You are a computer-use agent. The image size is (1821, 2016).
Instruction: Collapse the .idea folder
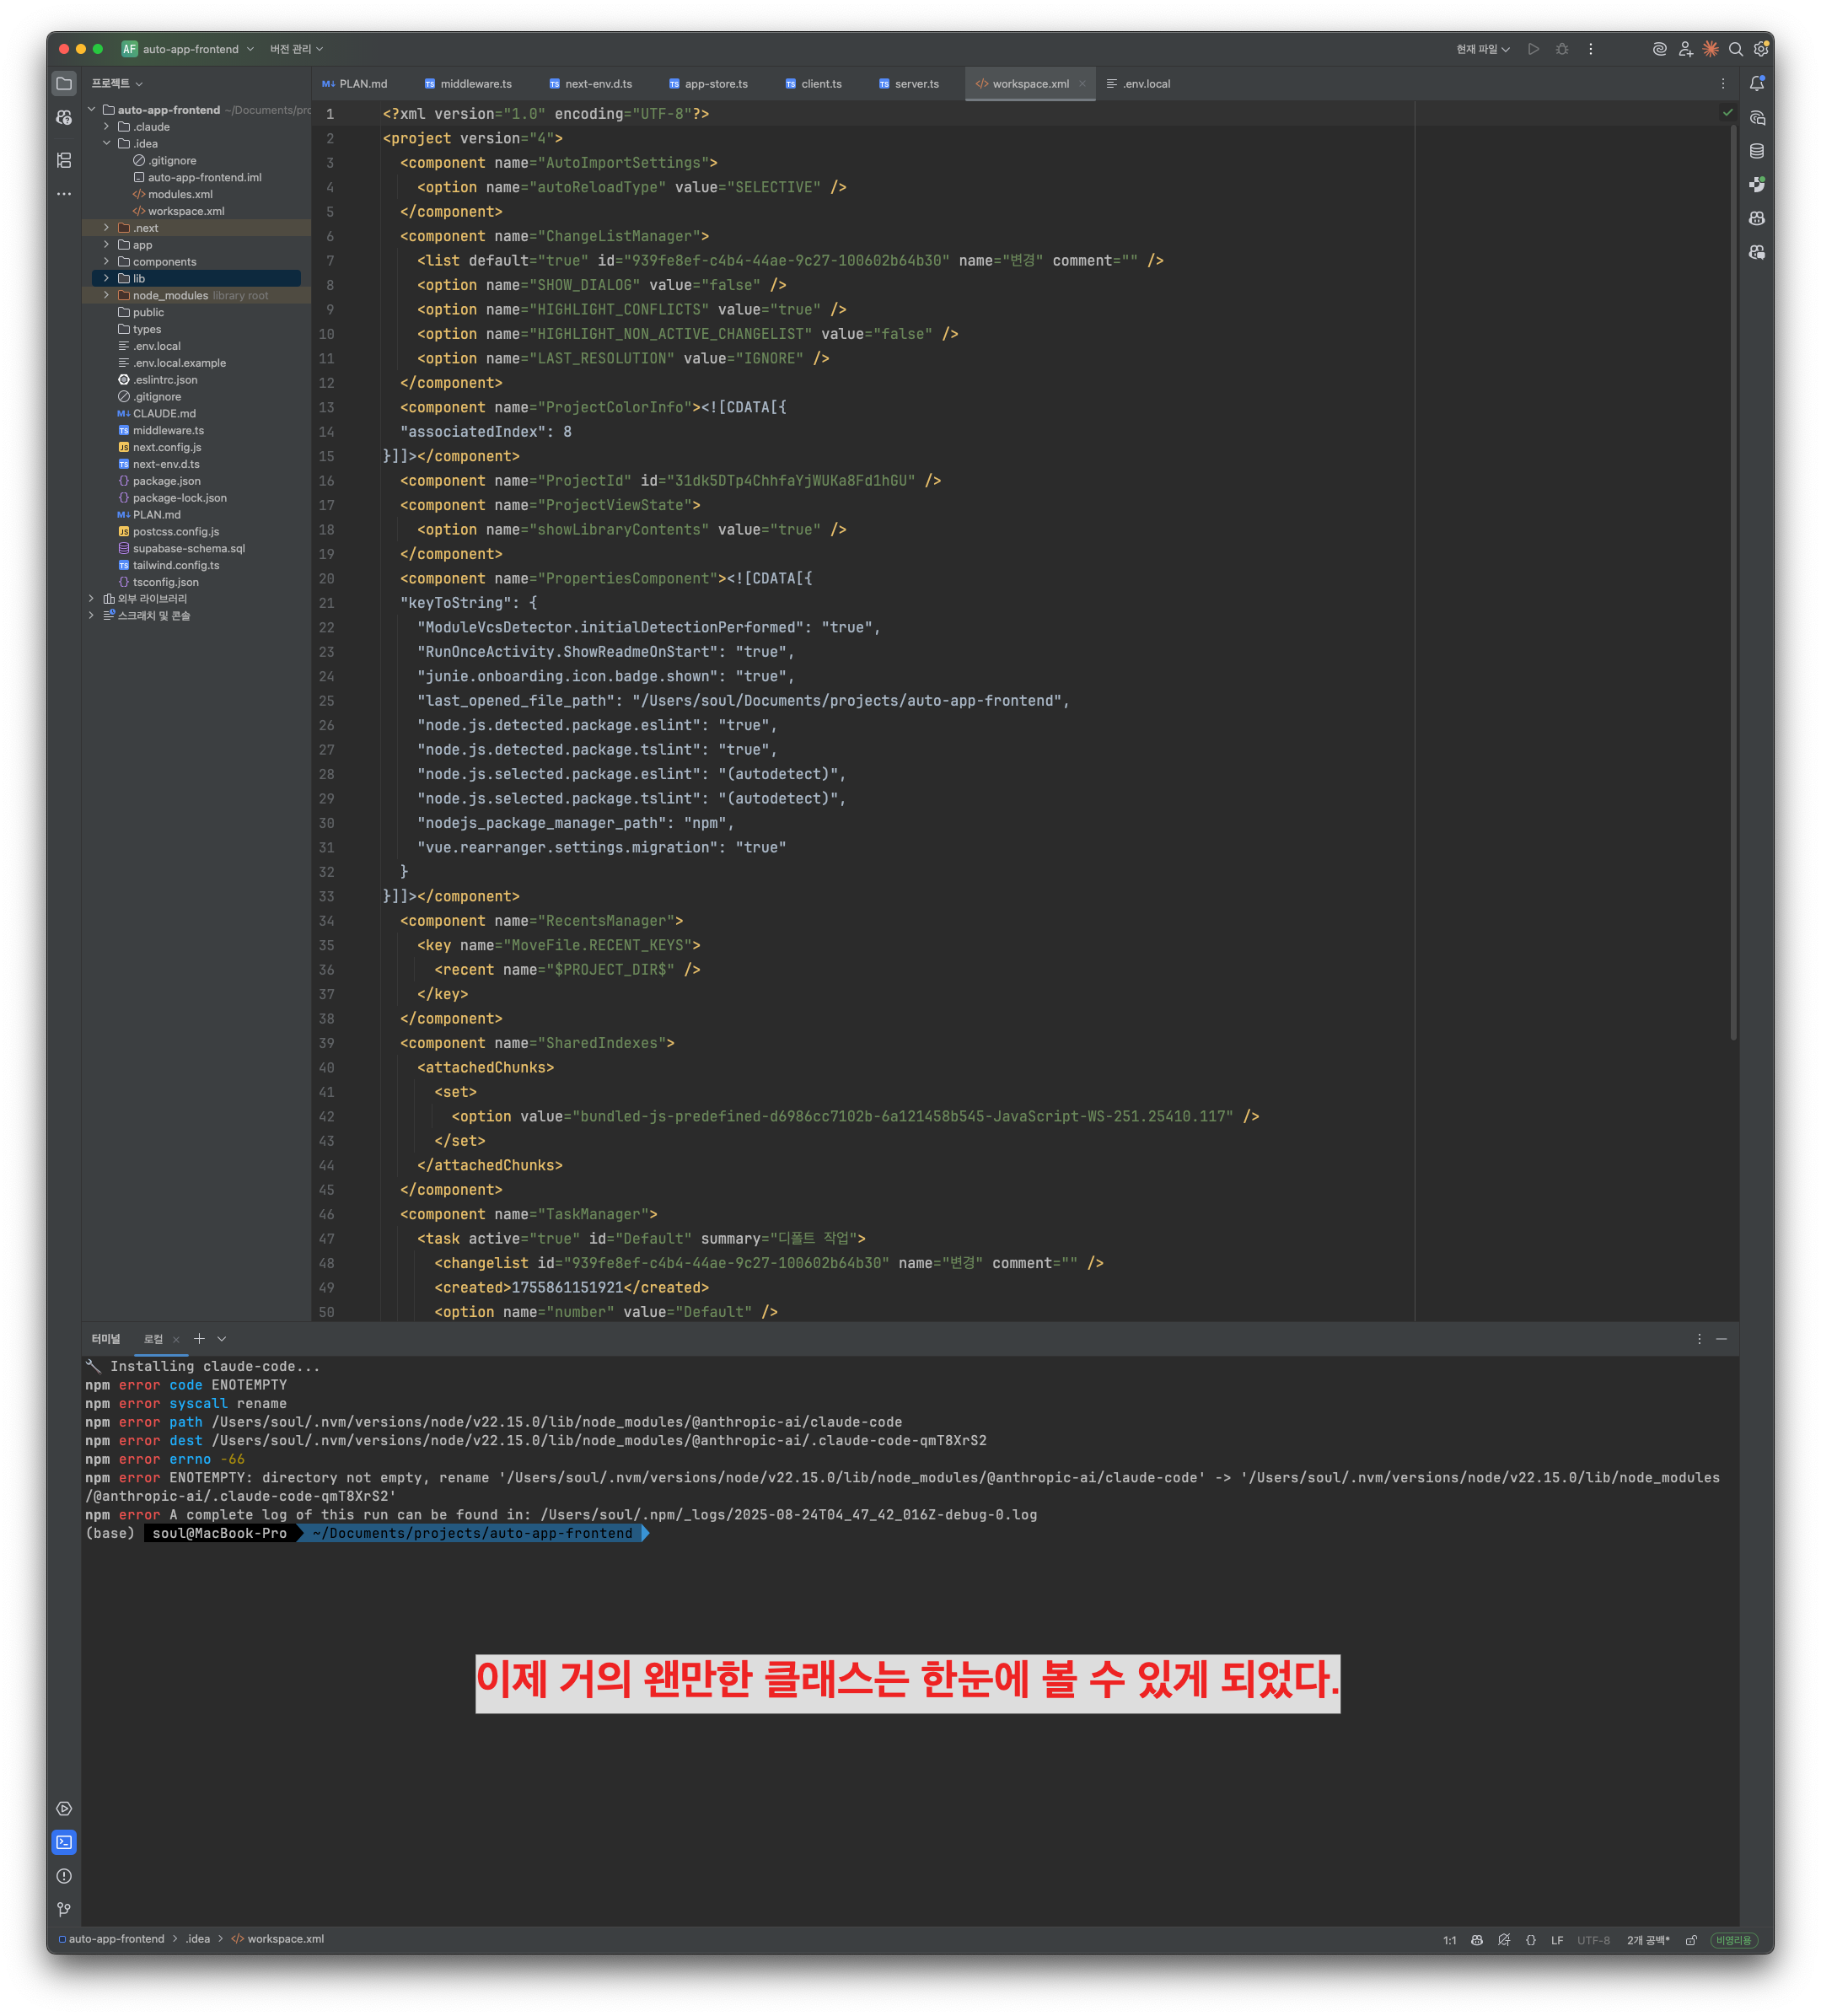pos(106,144)
